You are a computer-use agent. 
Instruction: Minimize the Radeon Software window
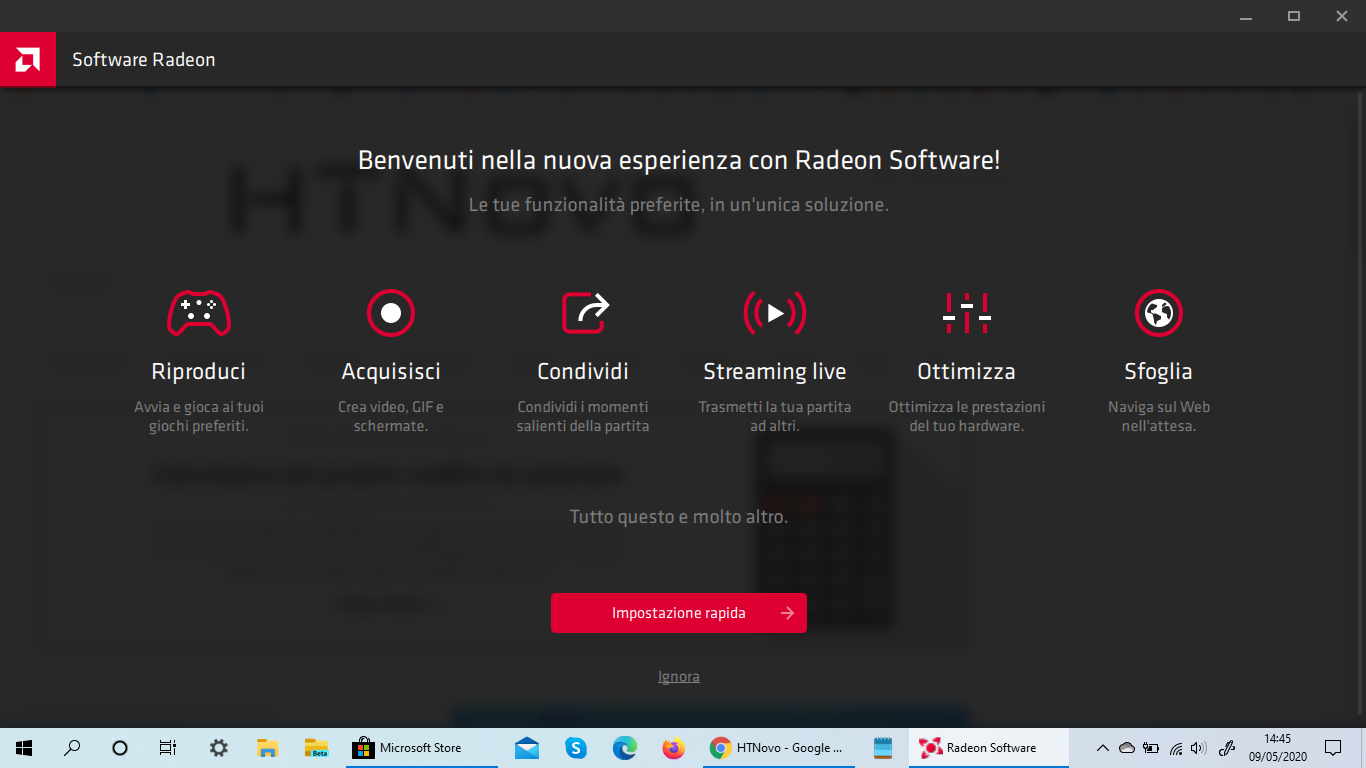click(1246, 16)
